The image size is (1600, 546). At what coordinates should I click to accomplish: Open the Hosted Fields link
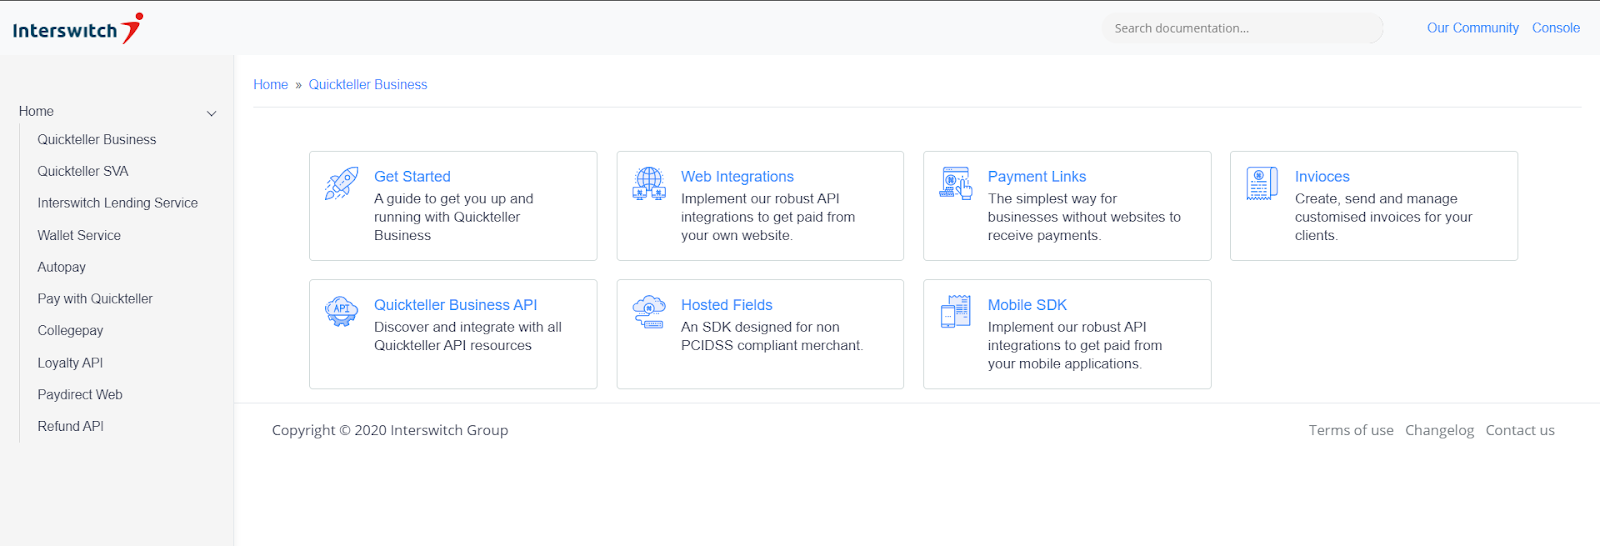[726, 305]
